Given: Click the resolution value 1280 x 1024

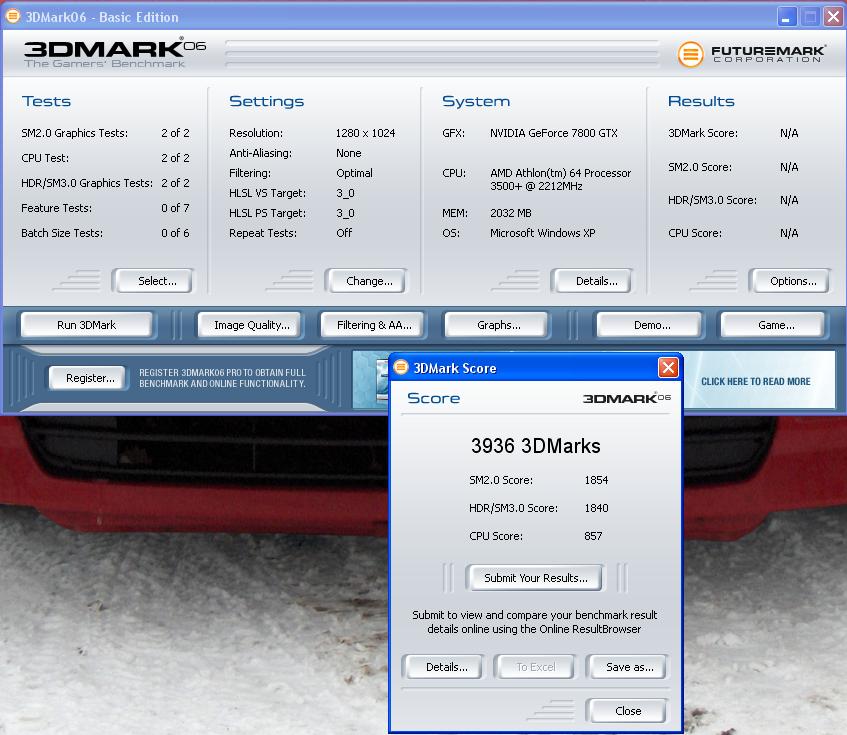Looking at the screenshot, I should [x=365, y=133].
